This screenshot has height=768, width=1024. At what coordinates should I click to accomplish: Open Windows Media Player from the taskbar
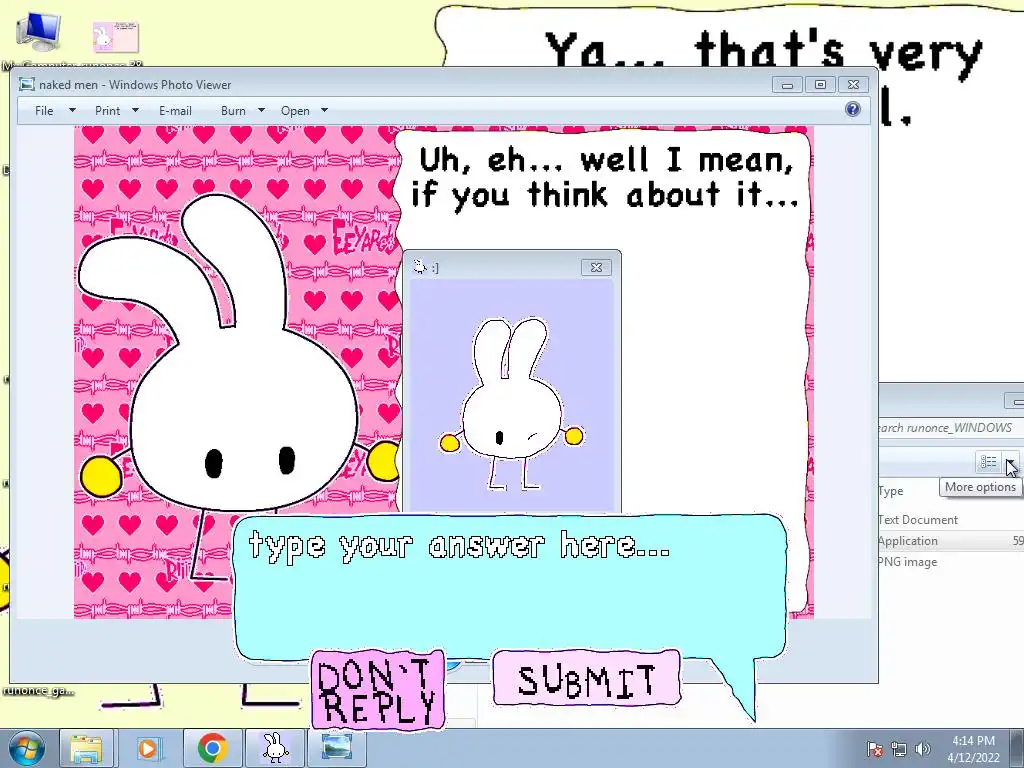pyautogui.click(x=148, y=748)
